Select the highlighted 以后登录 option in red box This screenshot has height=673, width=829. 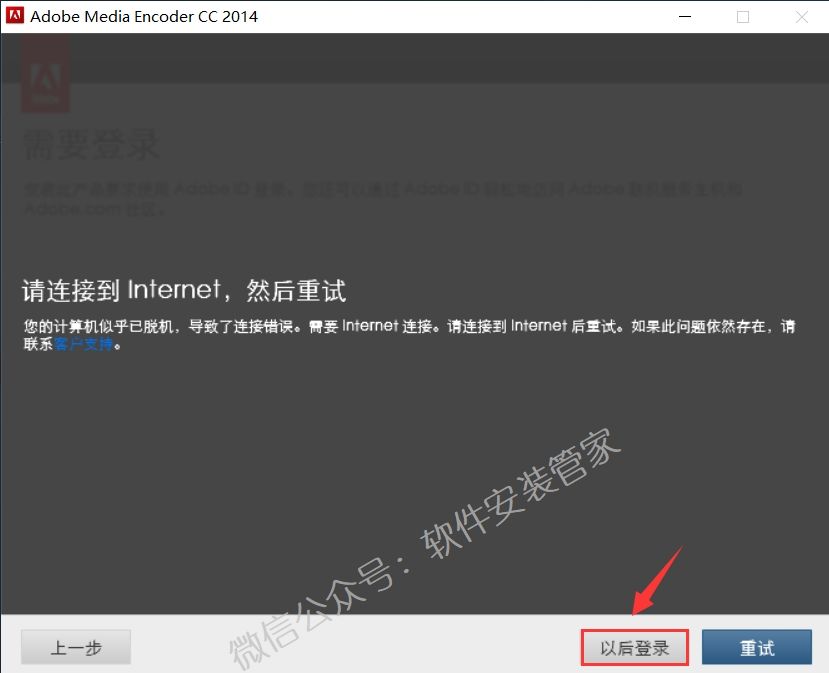634,647
